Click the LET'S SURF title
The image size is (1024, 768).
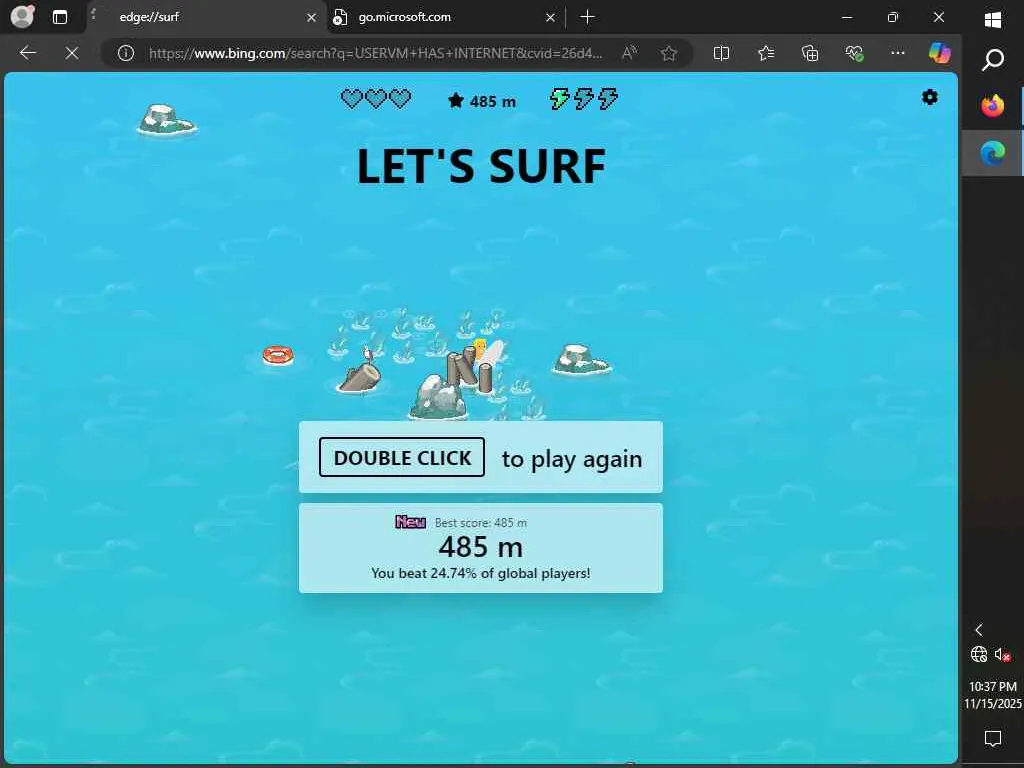[x=481, y=167]
